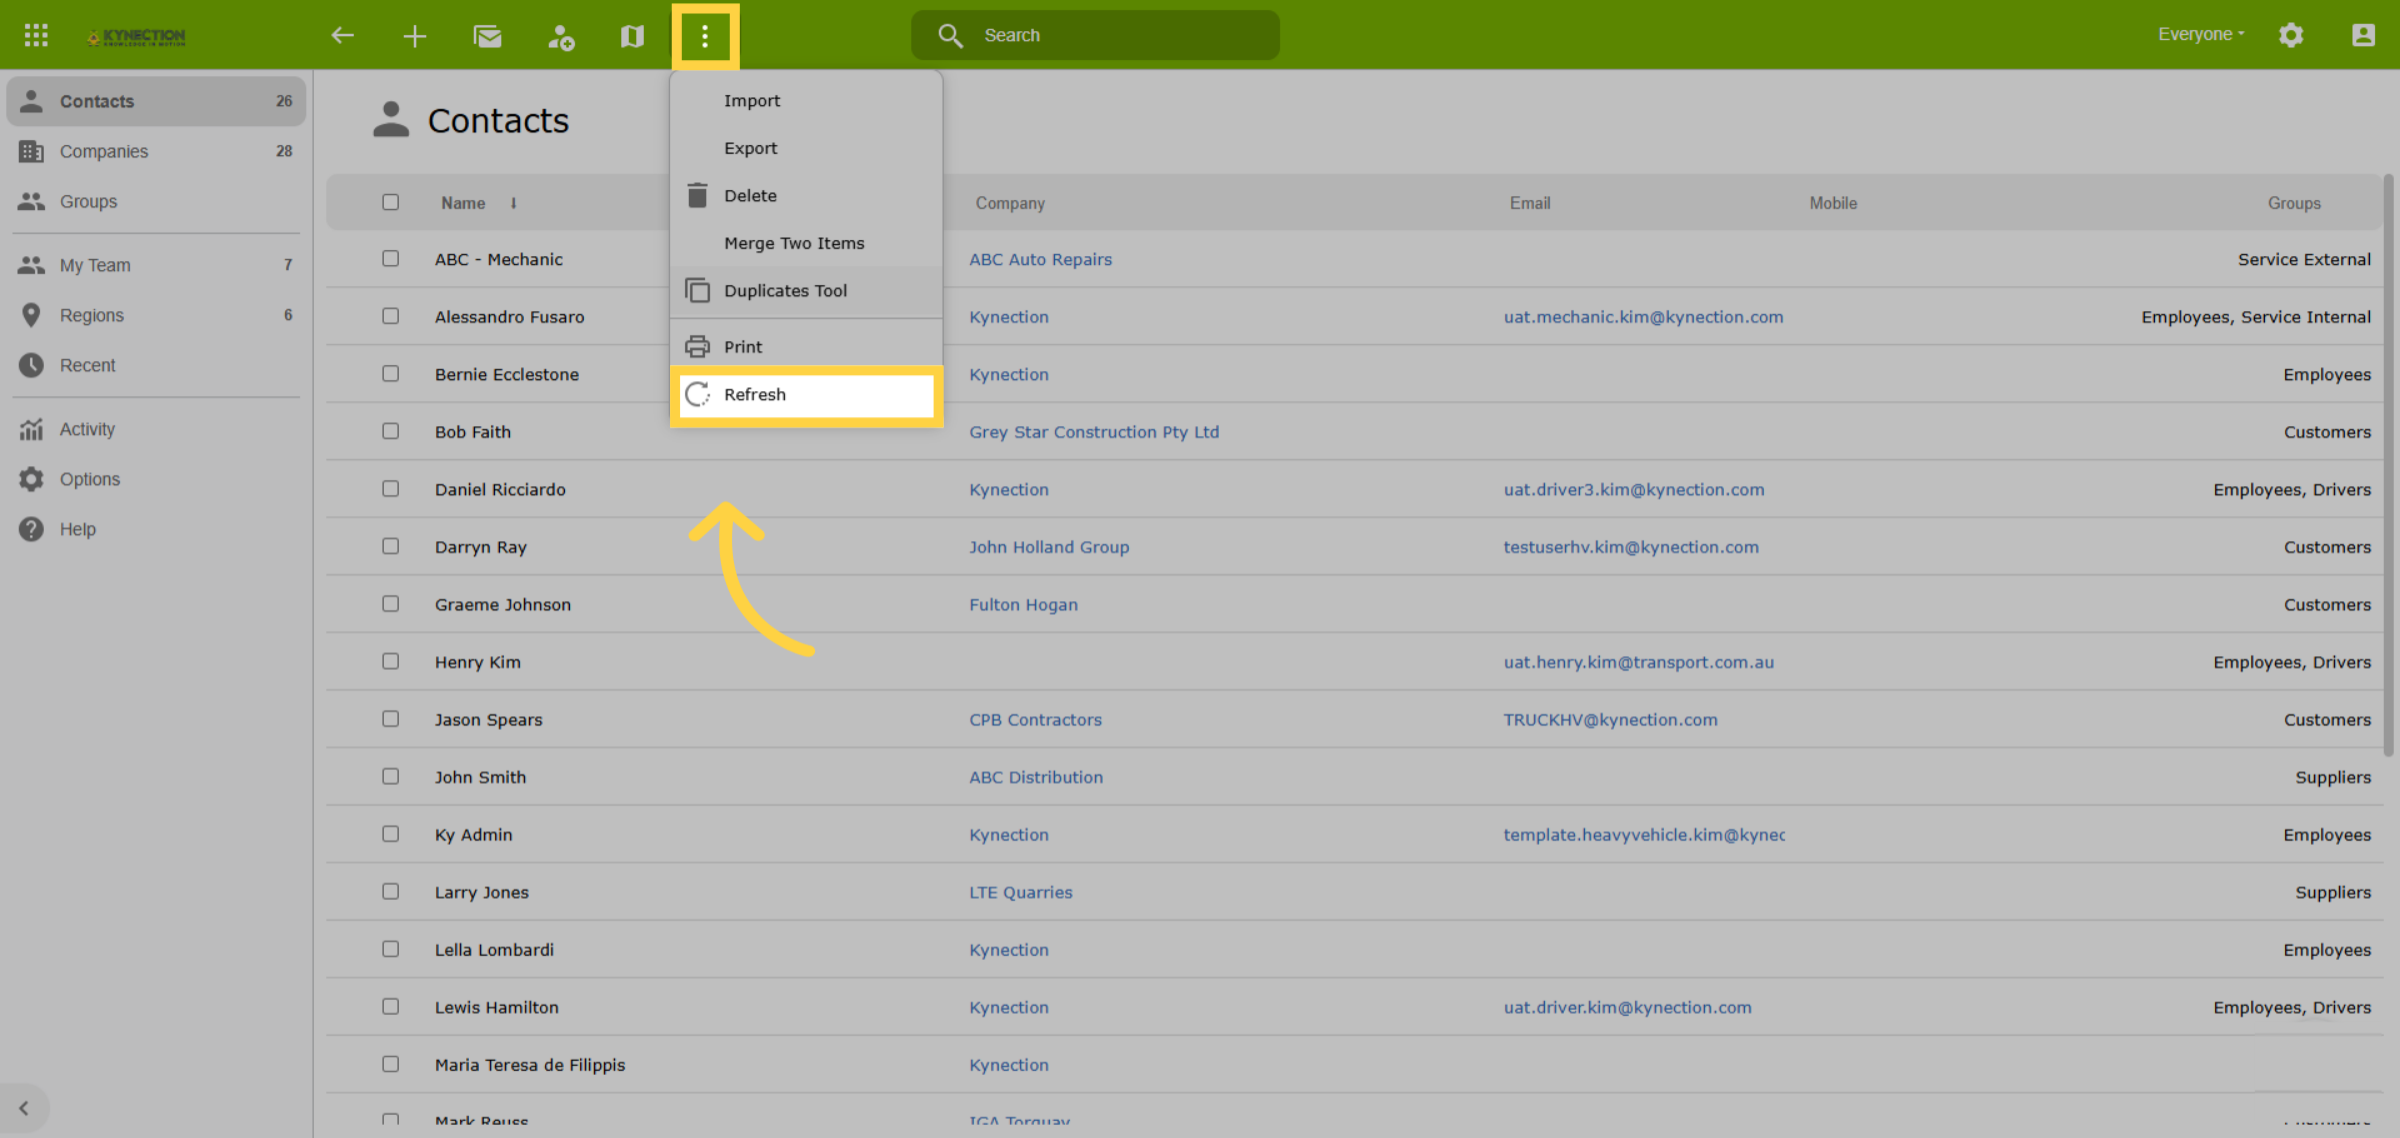Viewport: 2400px width, 1138px height.
Task: Click the Delete trash icon
Action: click(x=697, y=195)
